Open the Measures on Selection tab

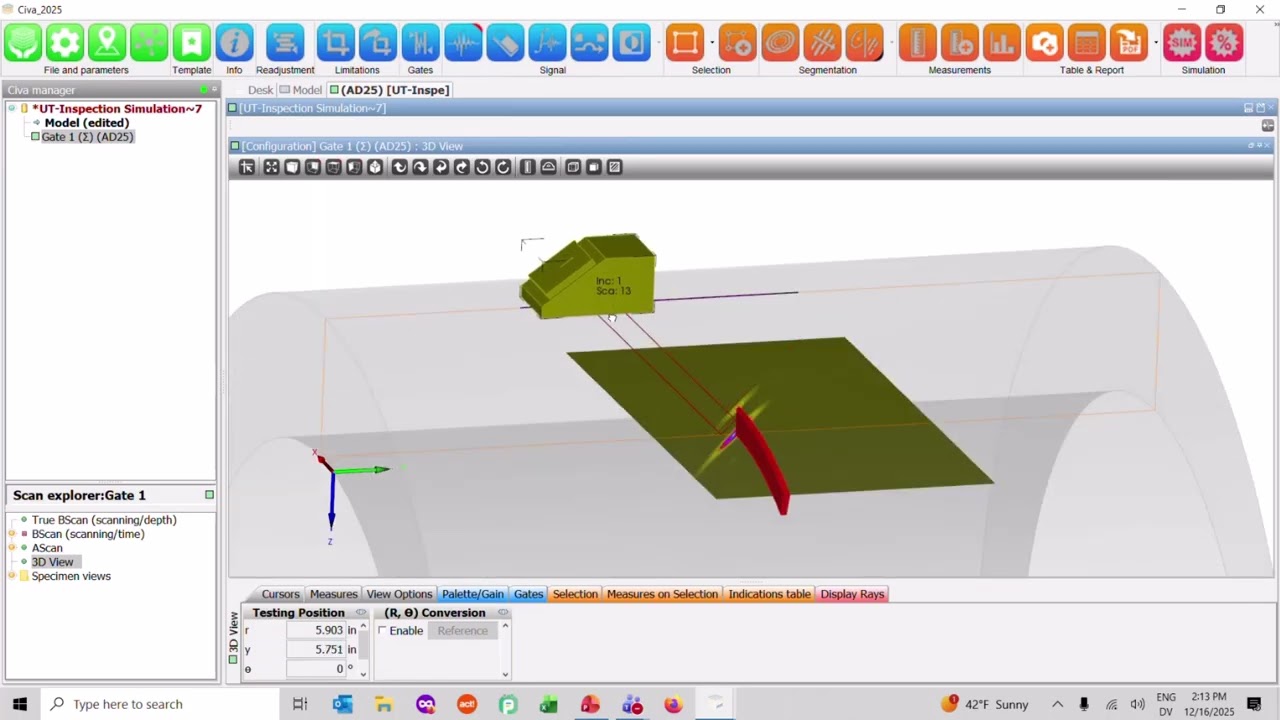(662, 594)
